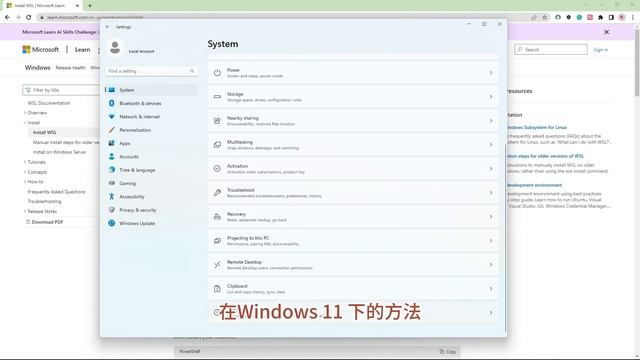Click the Bluetooth & devices sidebar icon
640x360 pixels.
coord(111,103)
